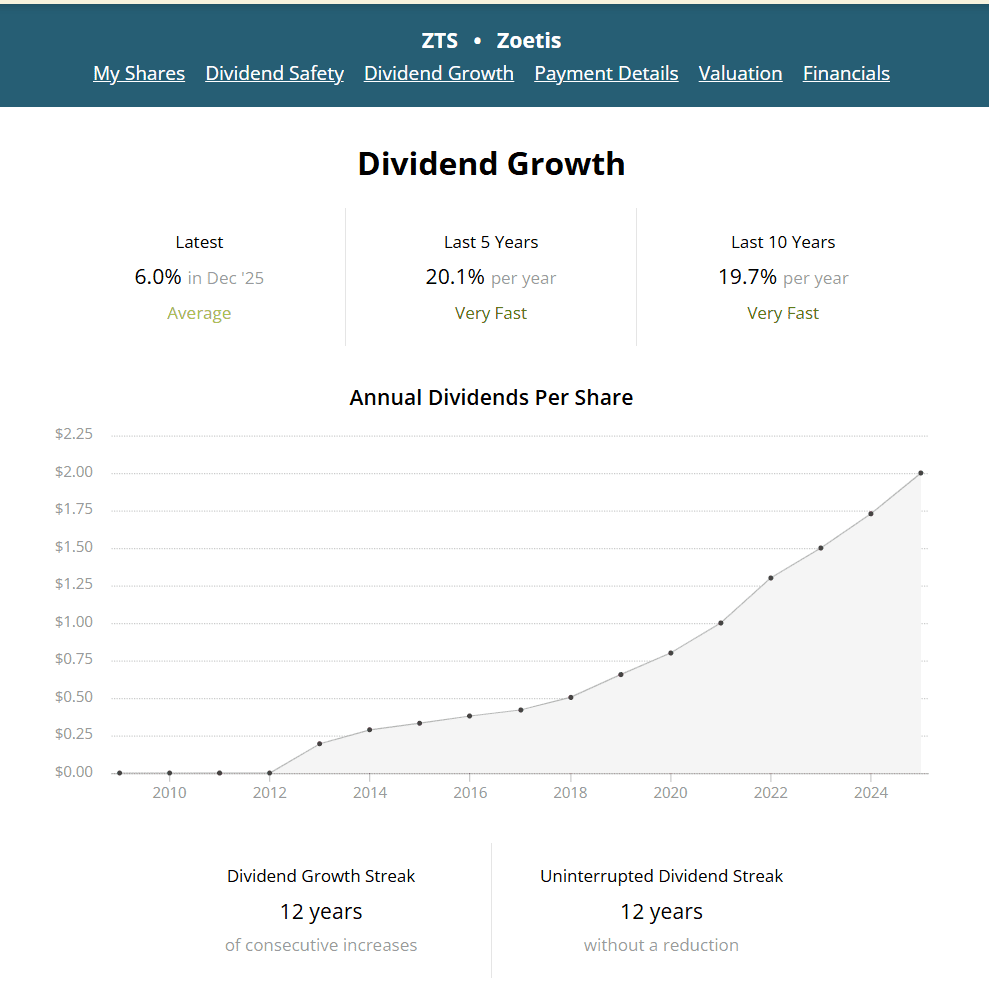Click Very Fast under Last 5 Years
Image resolution: width=989 pixels, height=1003 pixels.
click(491, 313)
